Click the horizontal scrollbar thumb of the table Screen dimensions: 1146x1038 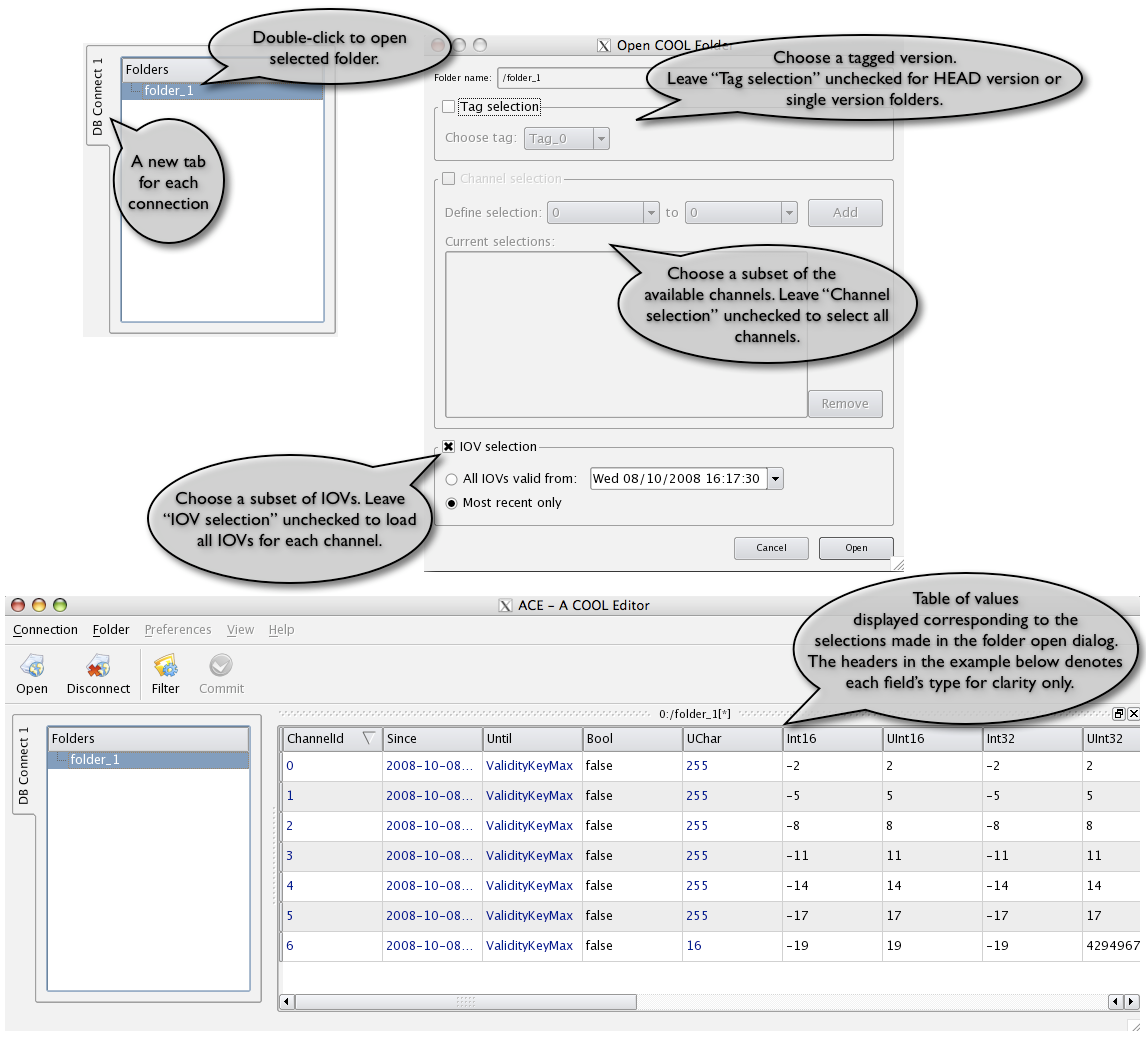[466, 1001]
